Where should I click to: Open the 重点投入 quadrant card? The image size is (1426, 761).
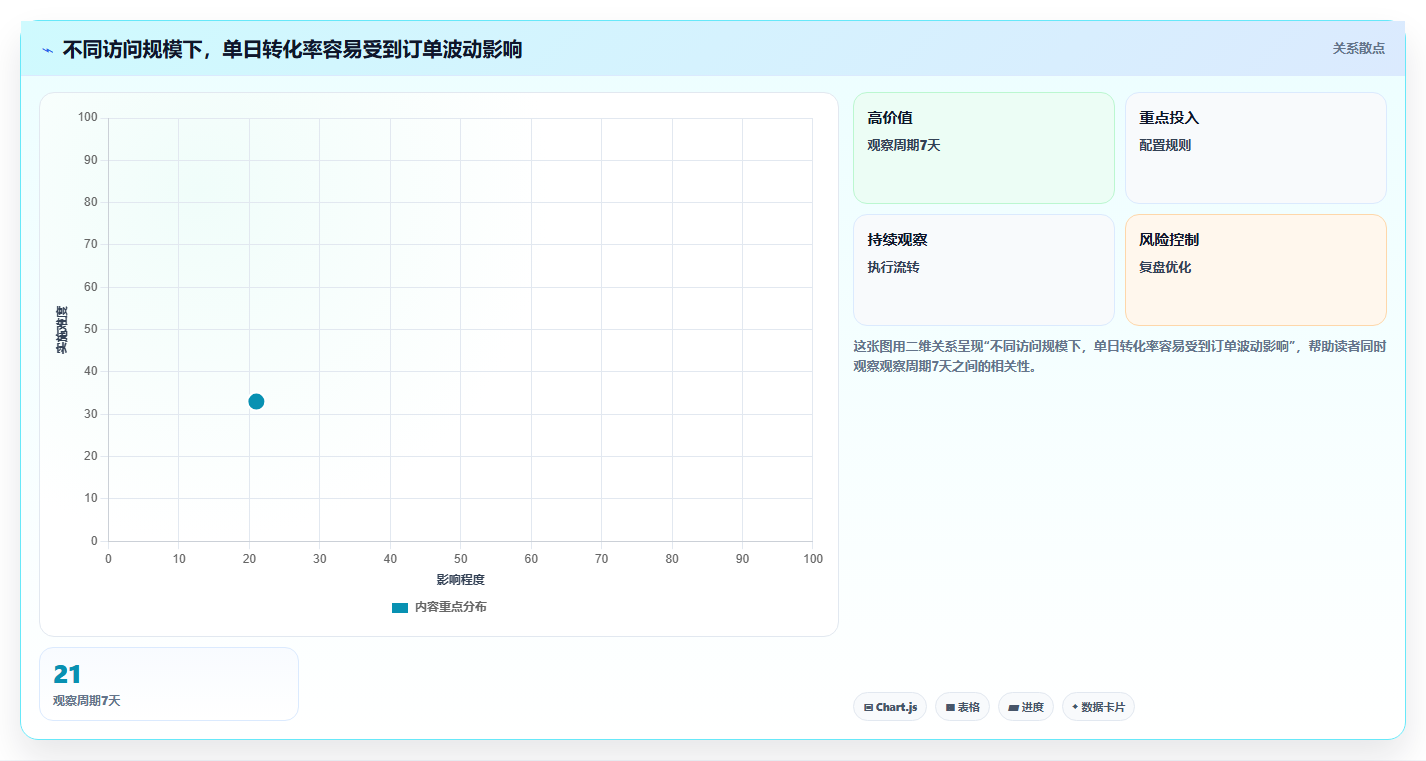point(1256,148)
